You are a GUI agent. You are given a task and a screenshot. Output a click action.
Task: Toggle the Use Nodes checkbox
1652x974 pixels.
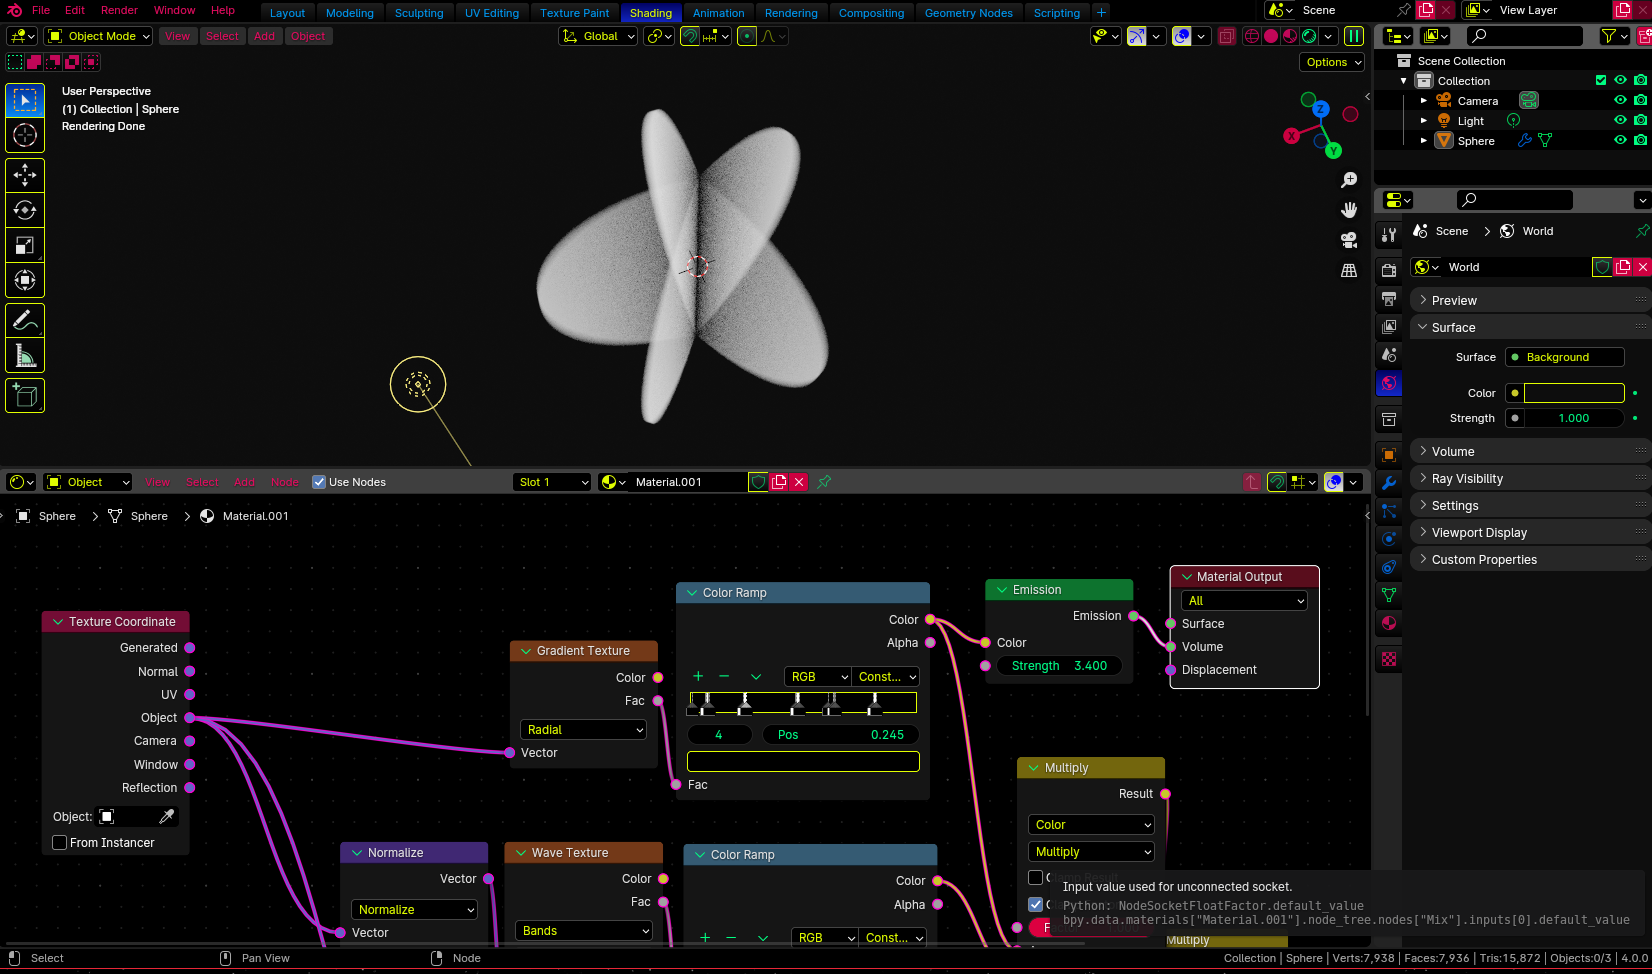(319, 482)
